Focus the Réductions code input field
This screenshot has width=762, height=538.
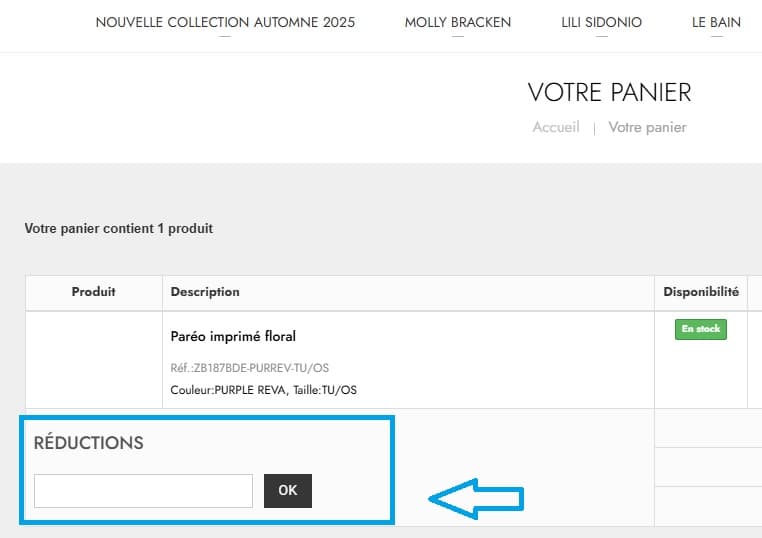pos(143,491)
